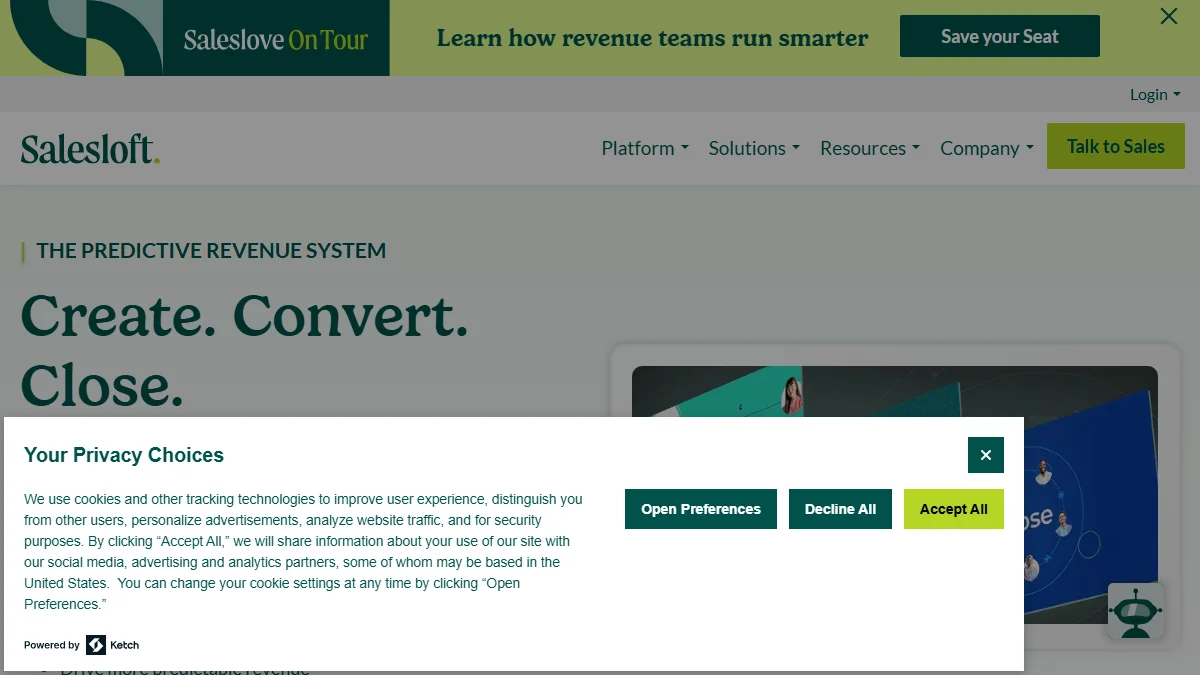Viewport: 1200px width, 675px height.
Task: Click the 'Powered by' label
Action: [52, 645]
